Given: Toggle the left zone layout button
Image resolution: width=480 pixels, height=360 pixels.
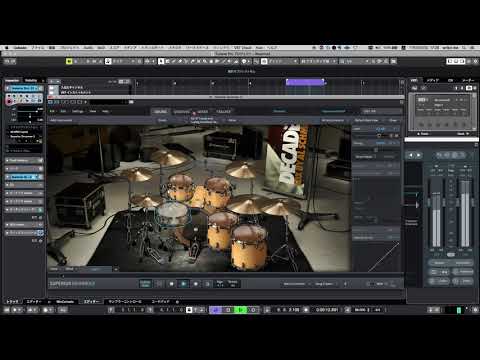Looking at the screenshot, I should [x=450, y=61].
